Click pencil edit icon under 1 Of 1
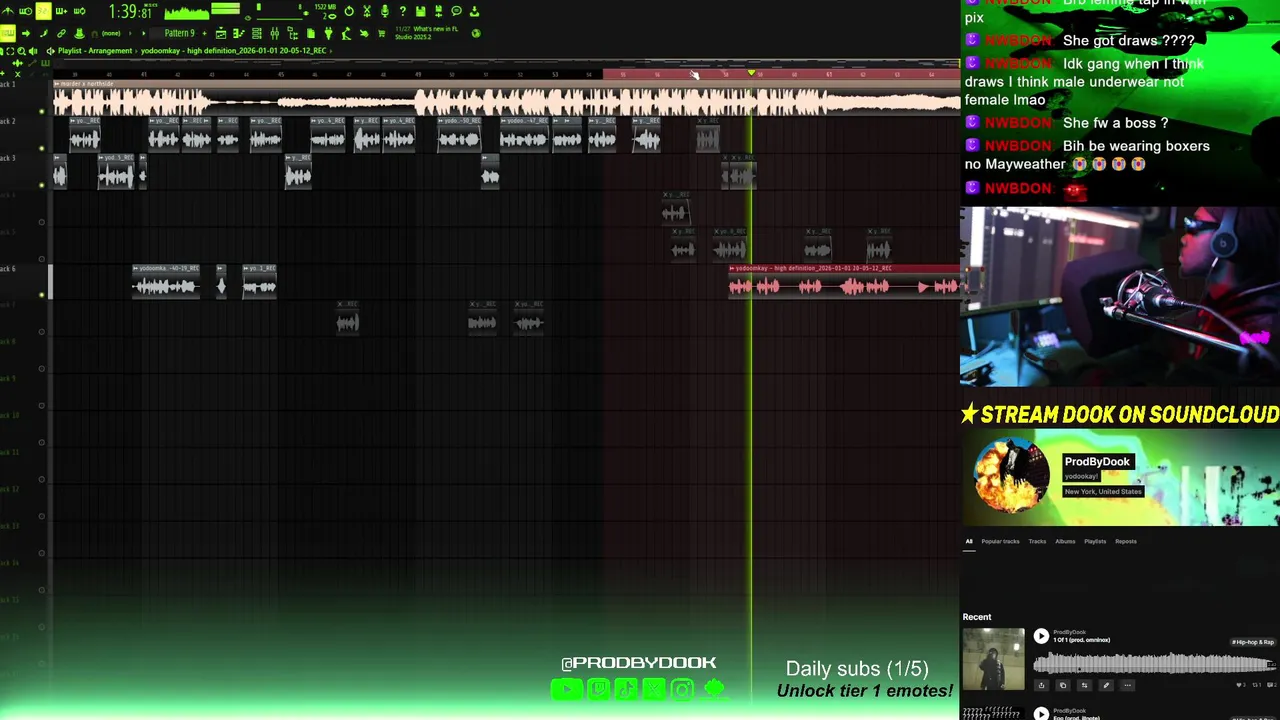The height and width of the screenshot is (720, 1280). point(1106,685)
